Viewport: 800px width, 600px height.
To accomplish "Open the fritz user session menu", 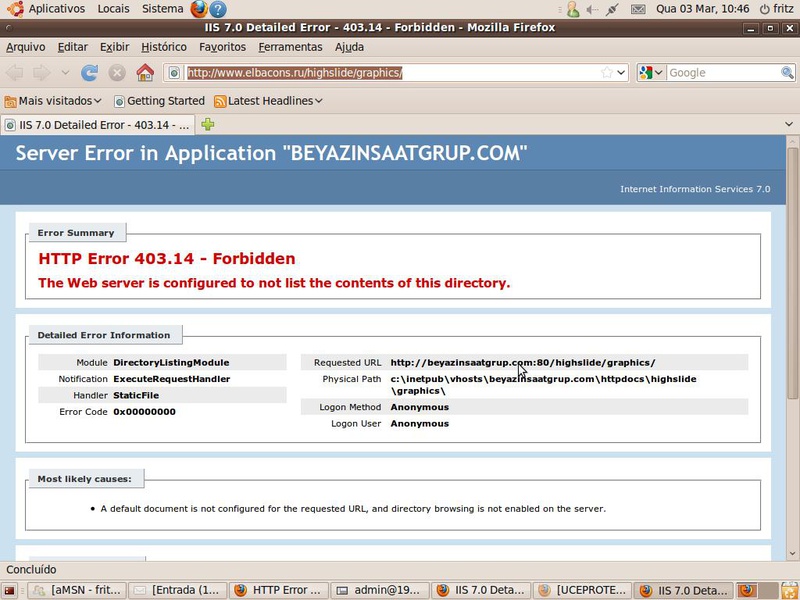I will tap(777, 9).
